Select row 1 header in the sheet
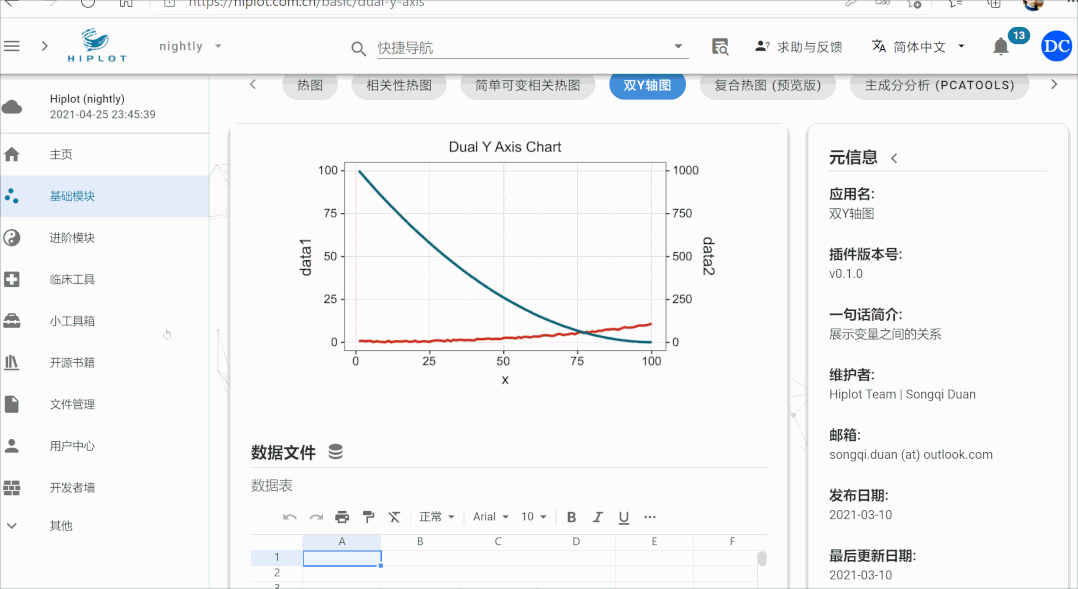 click(x=277, y=557)
